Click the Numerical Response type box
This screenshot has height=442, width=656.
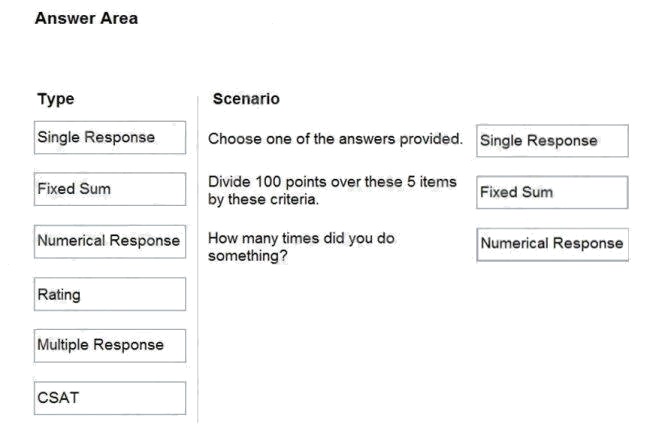point(110,242)
